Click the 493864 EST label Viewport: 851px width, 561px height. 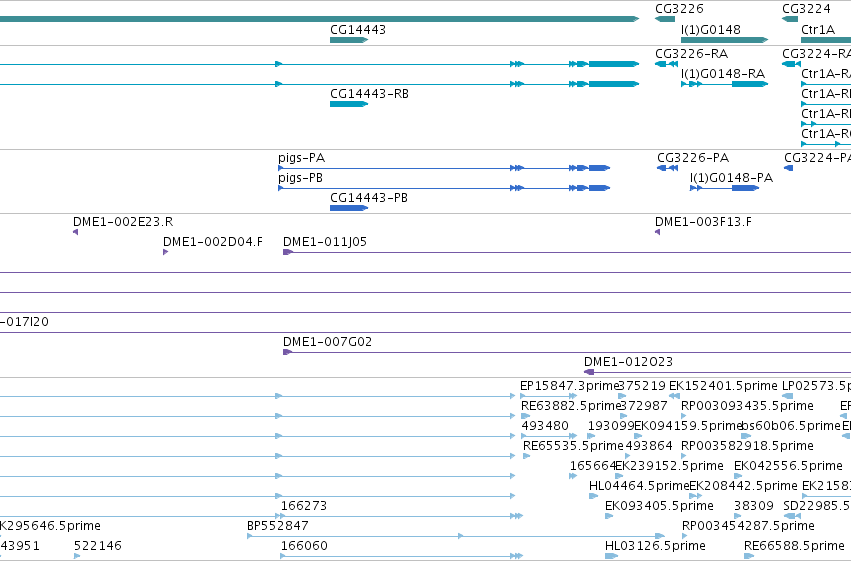click(x=649, y=446)
